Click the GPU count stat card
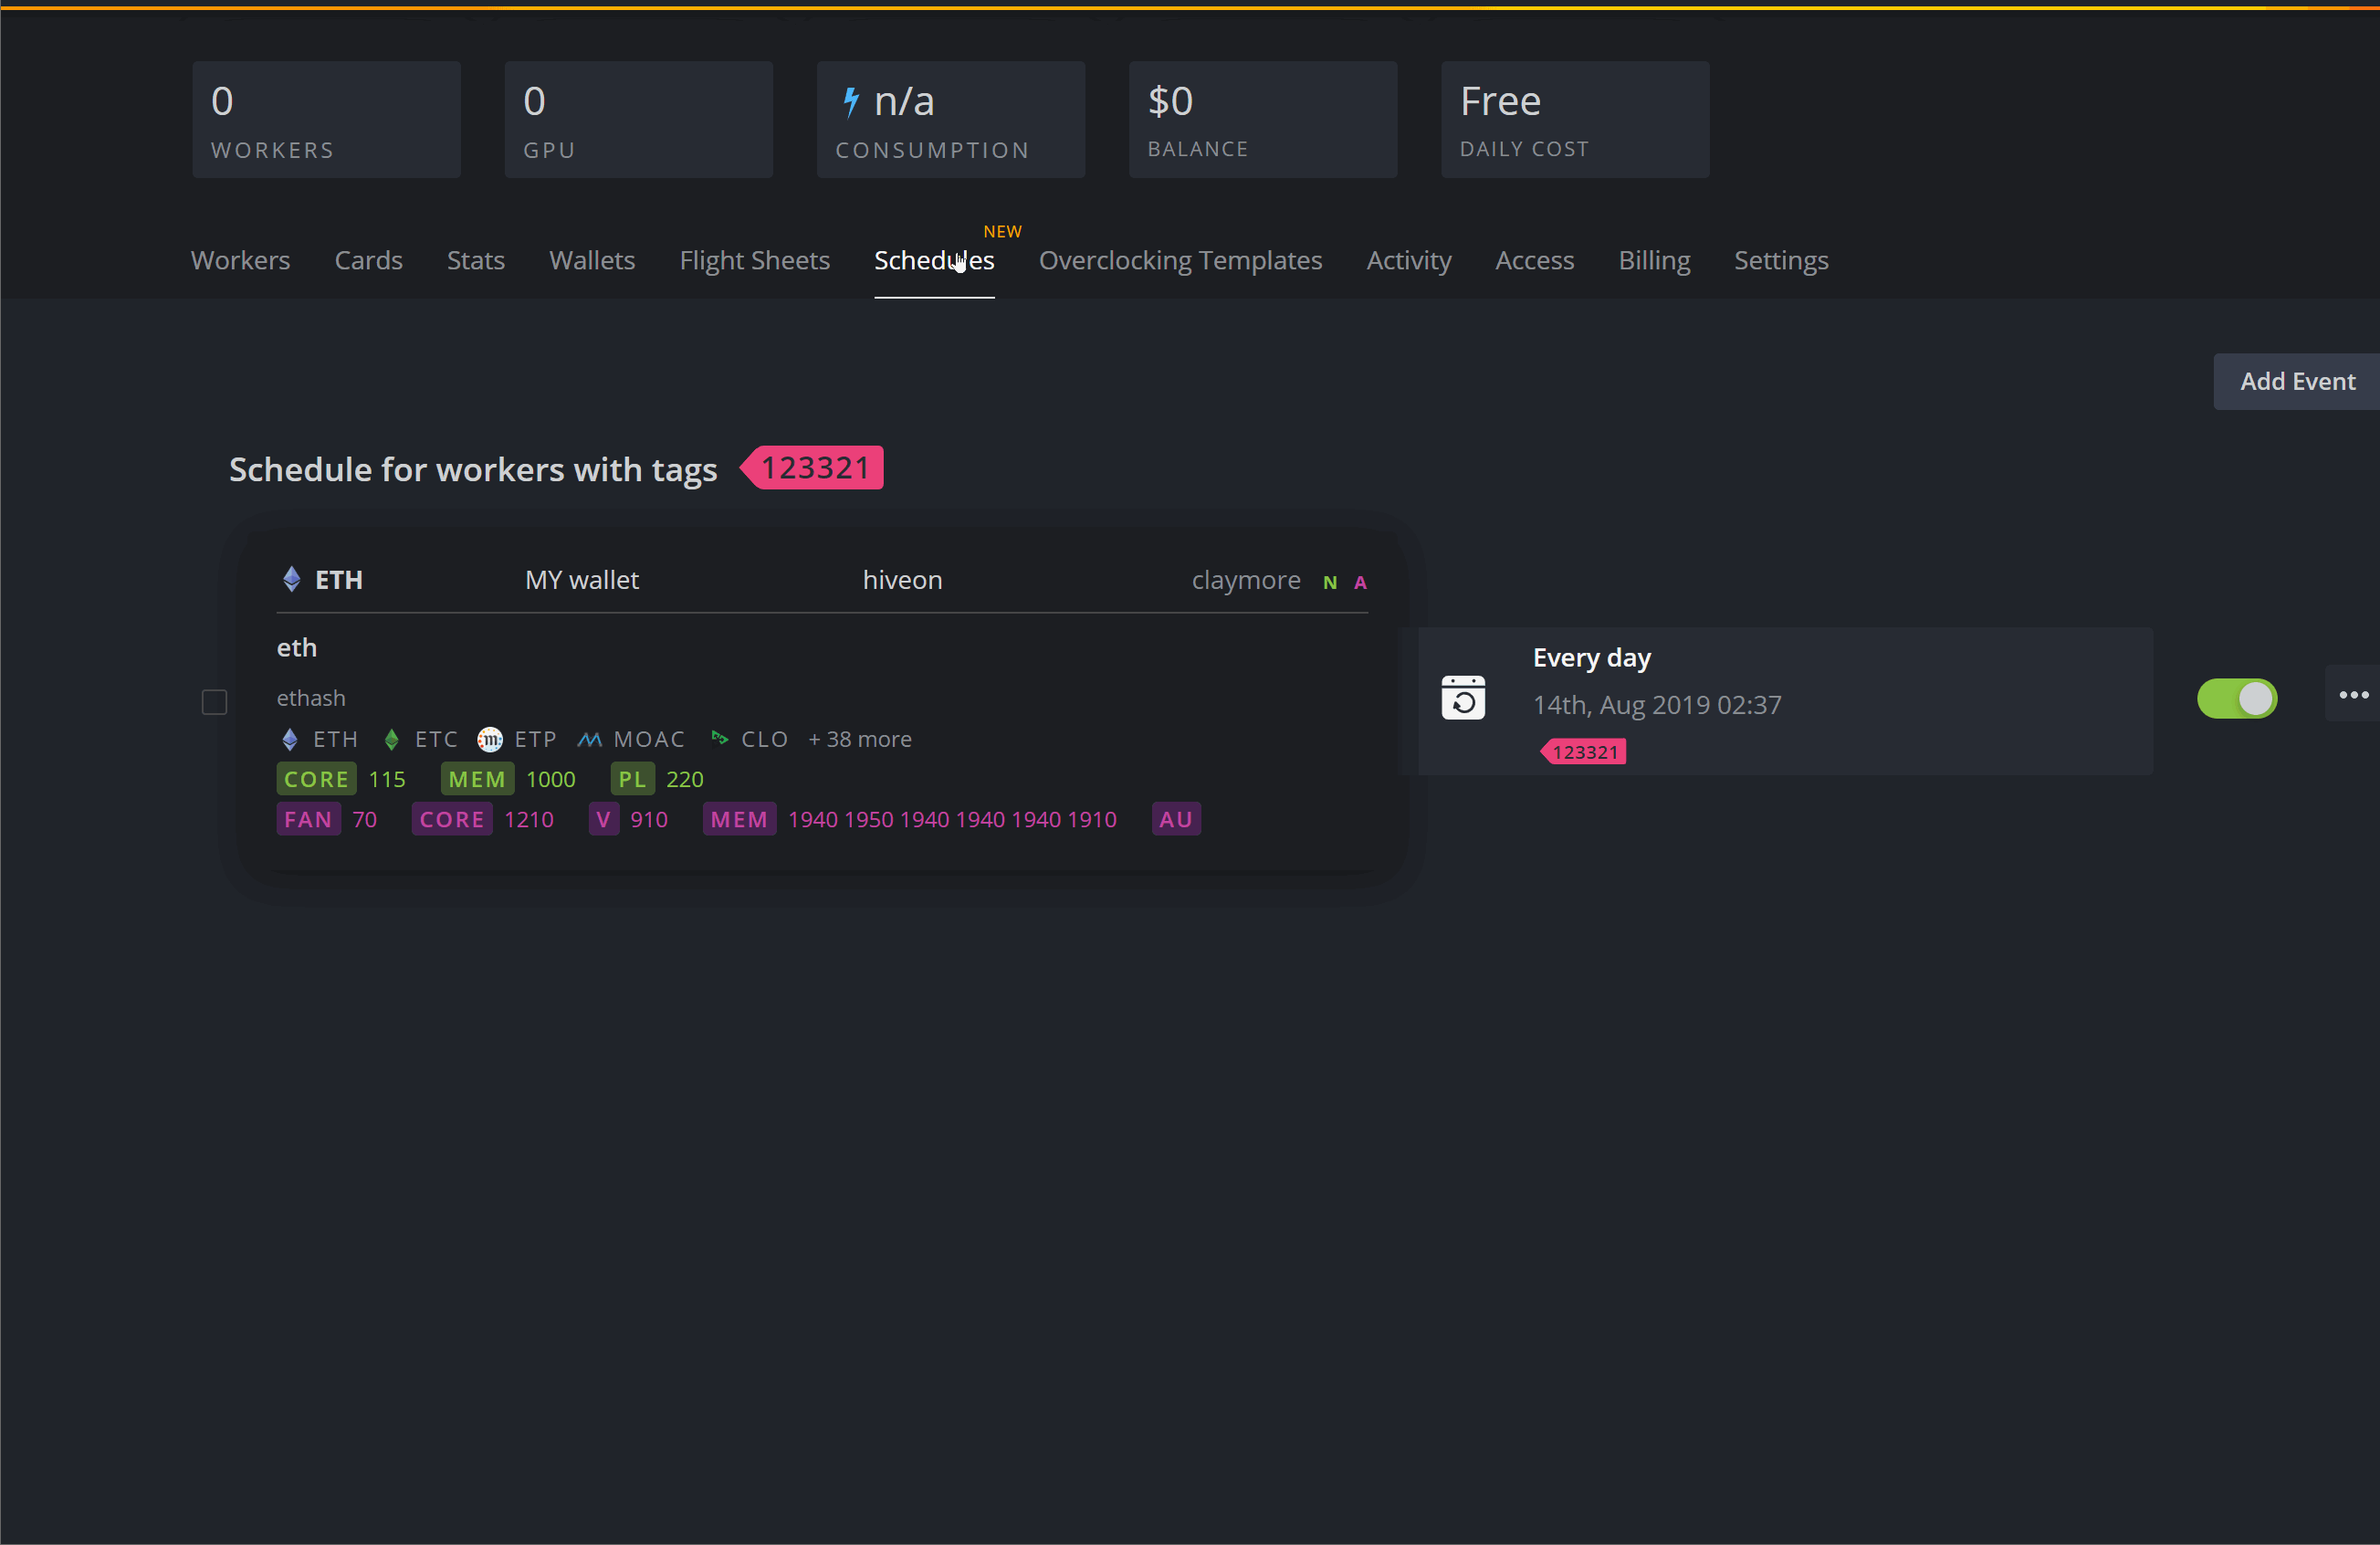The image size is (2380, 1545). pos(638,119)
